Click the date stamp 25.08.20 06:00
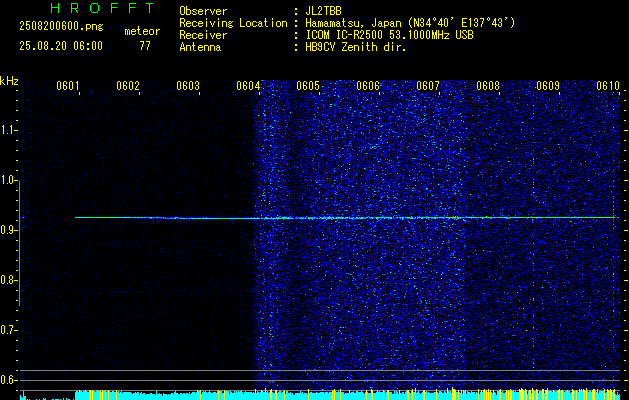This screenshot has height=400, width=629. (61, 46)
